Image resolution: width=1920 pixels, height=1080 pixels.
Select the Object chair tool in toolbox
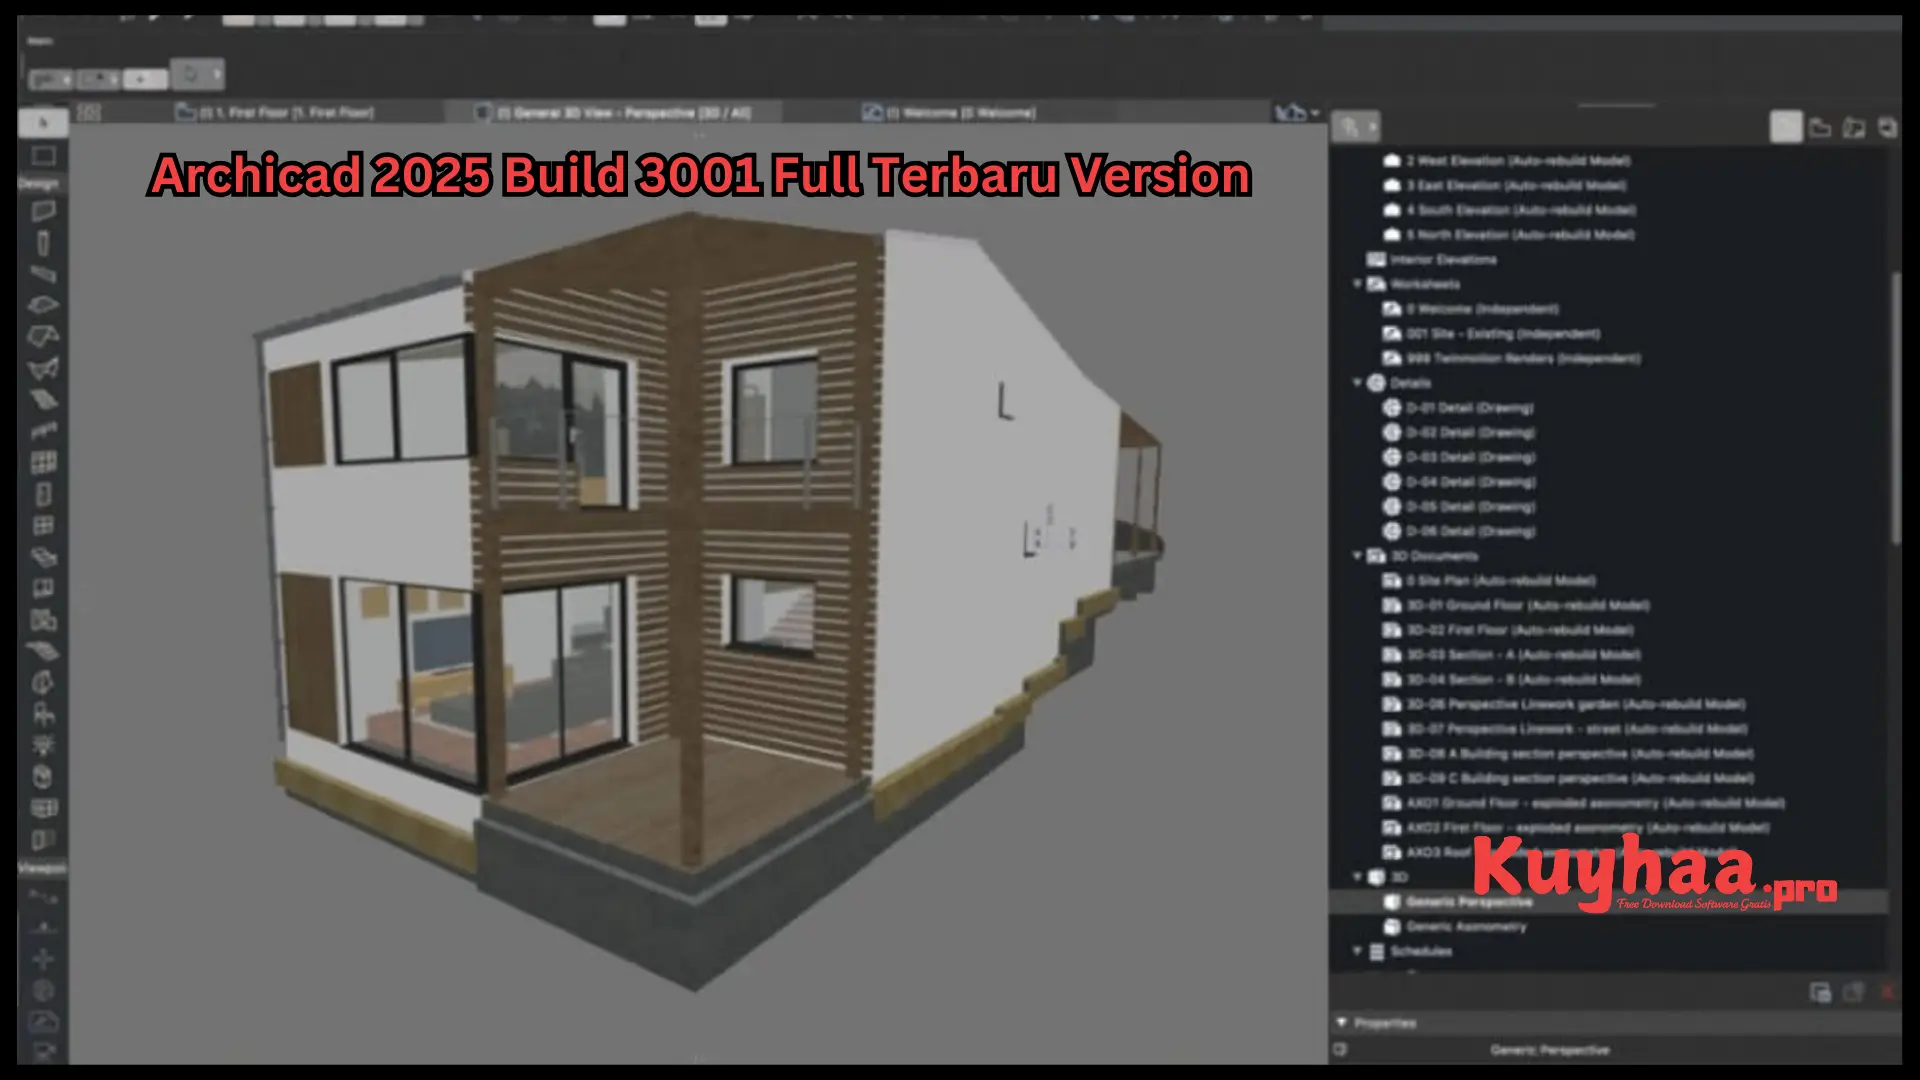43,714
